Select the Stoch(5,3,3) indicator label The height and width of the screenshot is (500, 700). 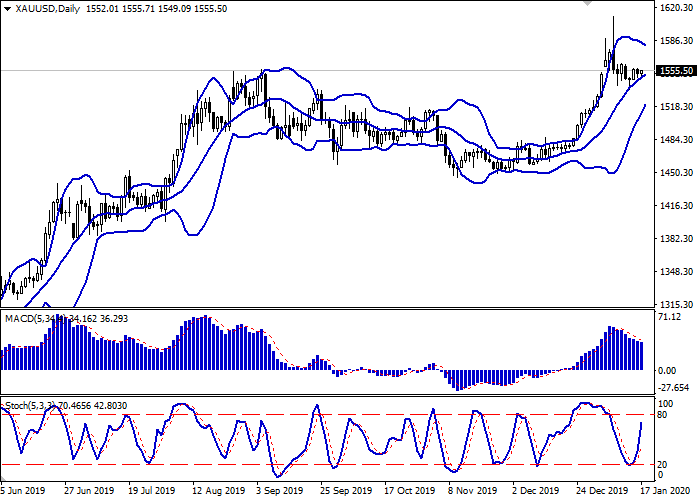(x=28, y=406)
